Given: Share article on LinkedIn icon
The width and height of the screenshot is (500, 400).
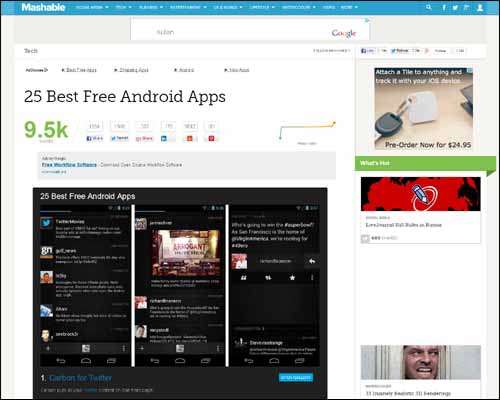Looking at the screenshot, I should tap(168, 138).
